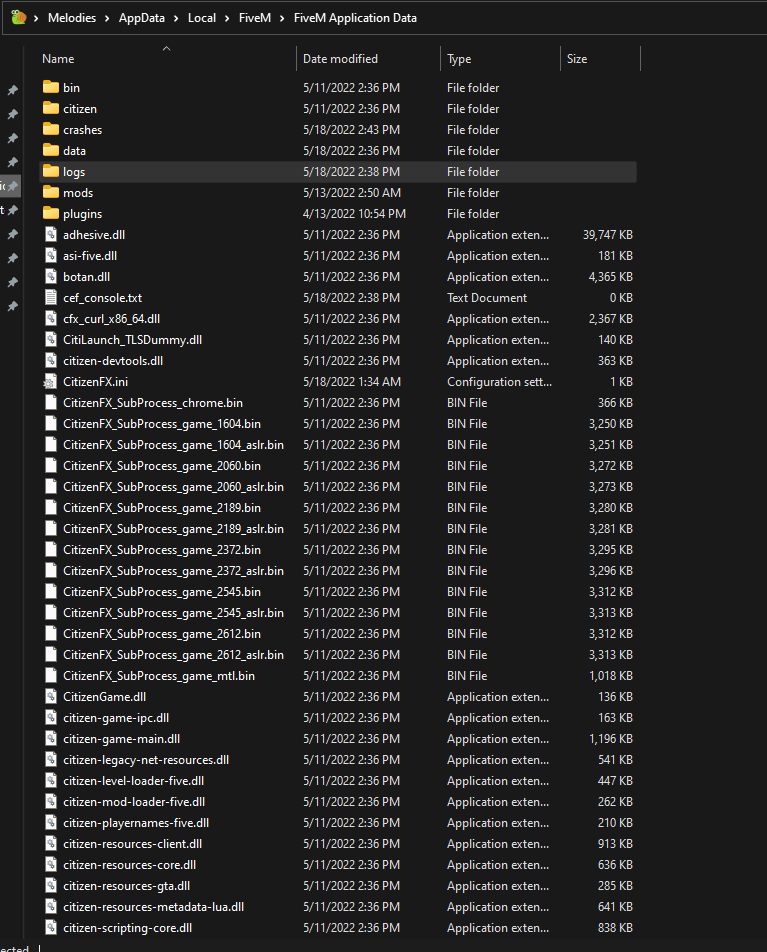Navigate to Local in the breadcrumb
This screenshot has width=767, height=952.
click(x=202, y=18)
